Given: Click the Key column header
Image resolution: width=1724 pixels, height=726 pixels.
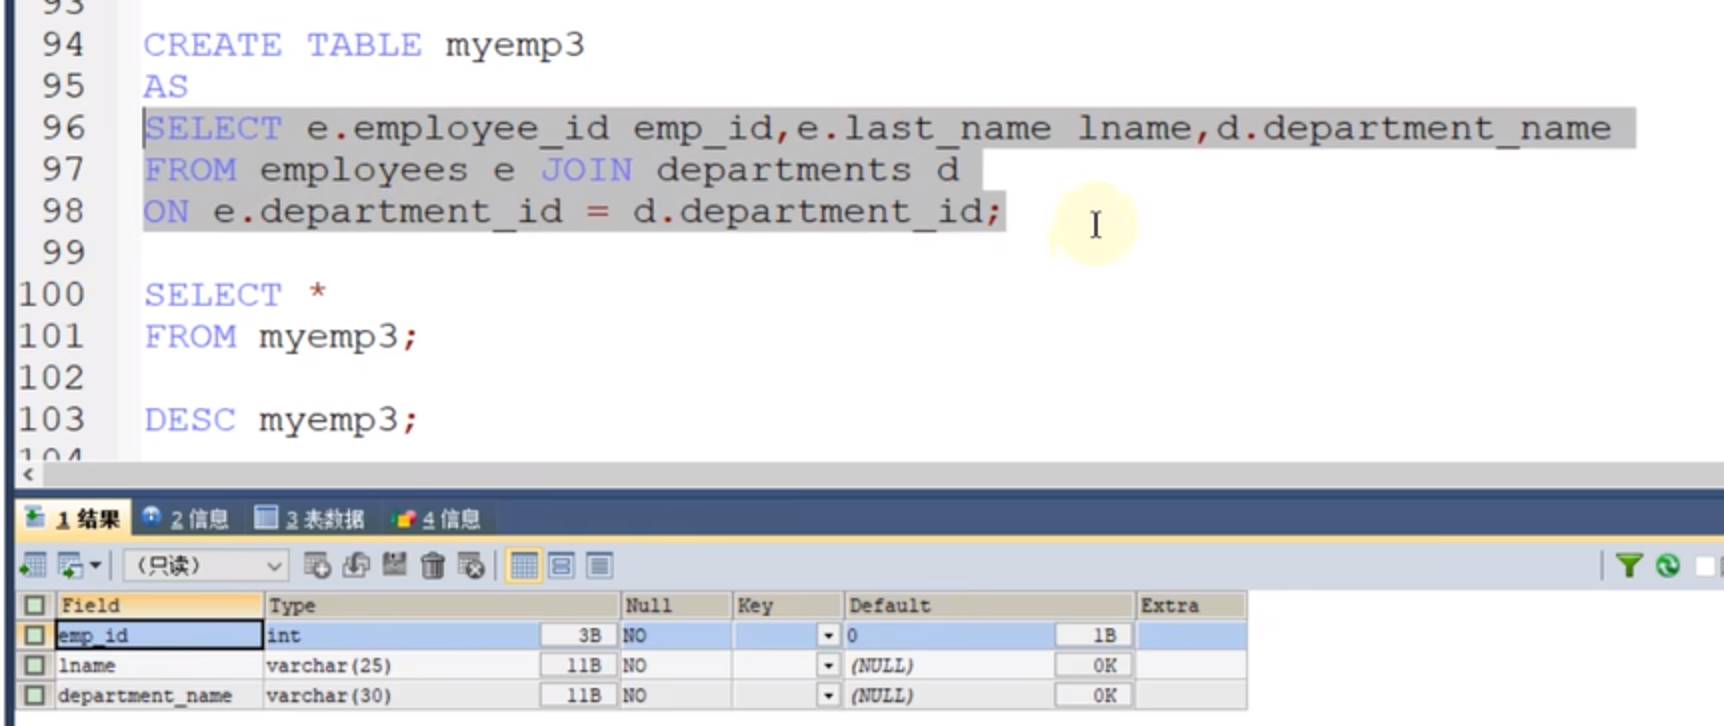Looking at the screenshot, I should tap(788, 605).
